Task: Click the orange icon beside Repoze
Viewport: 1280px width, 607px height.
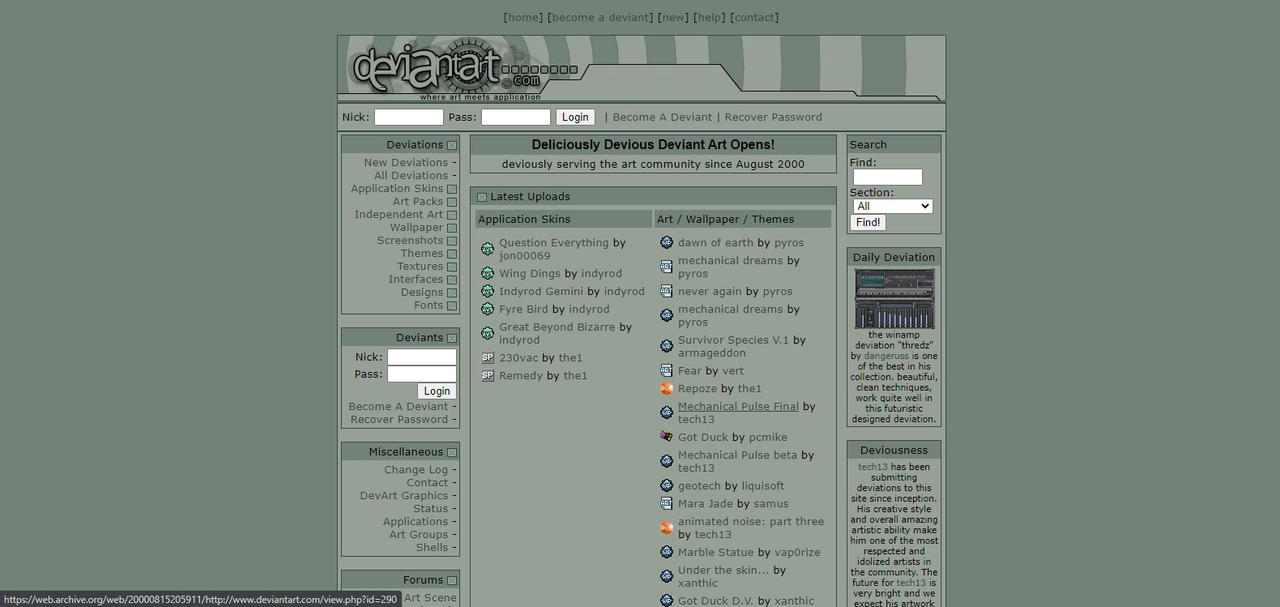Action: [x=666, y=388]
